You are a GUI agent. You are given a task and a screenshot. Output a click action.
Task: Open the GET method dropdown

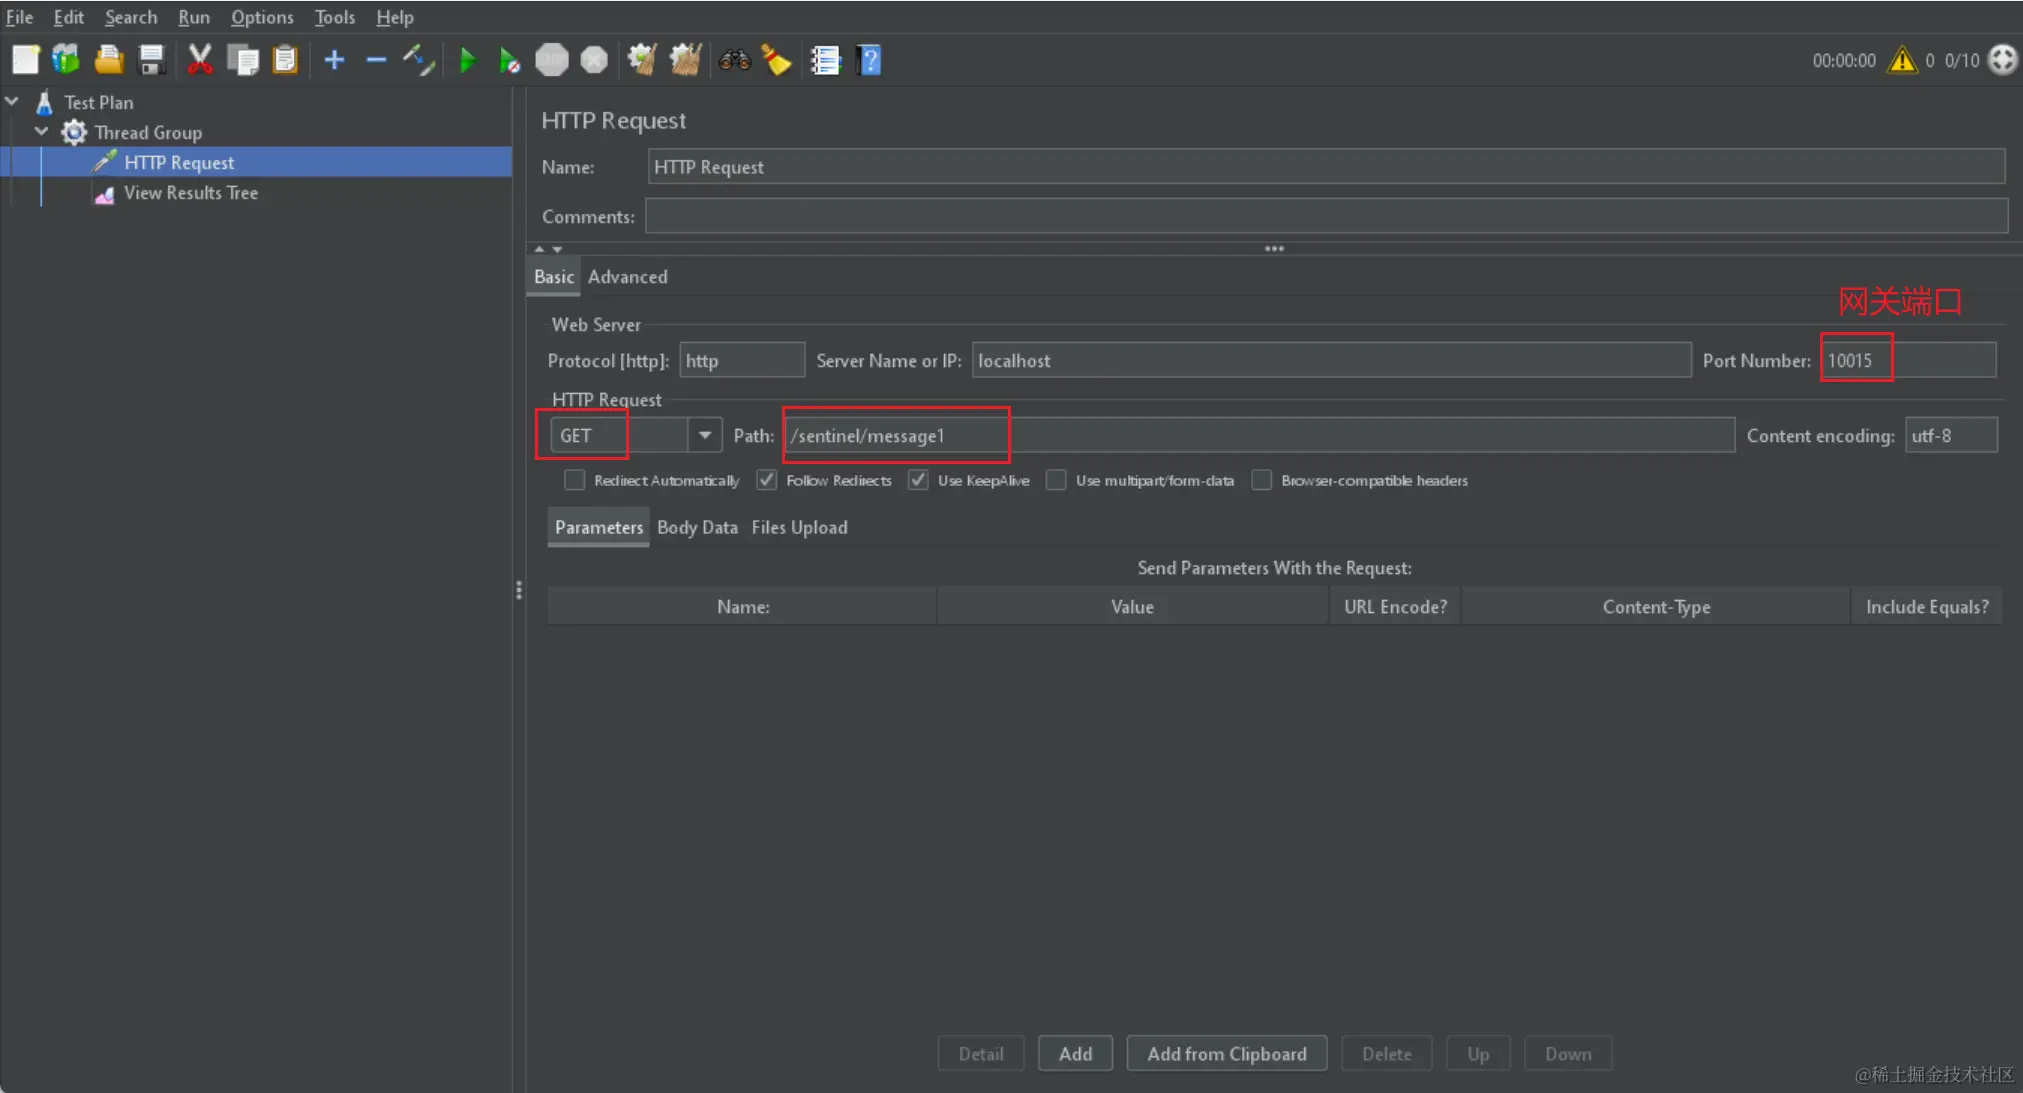click(x=705, y=436)
